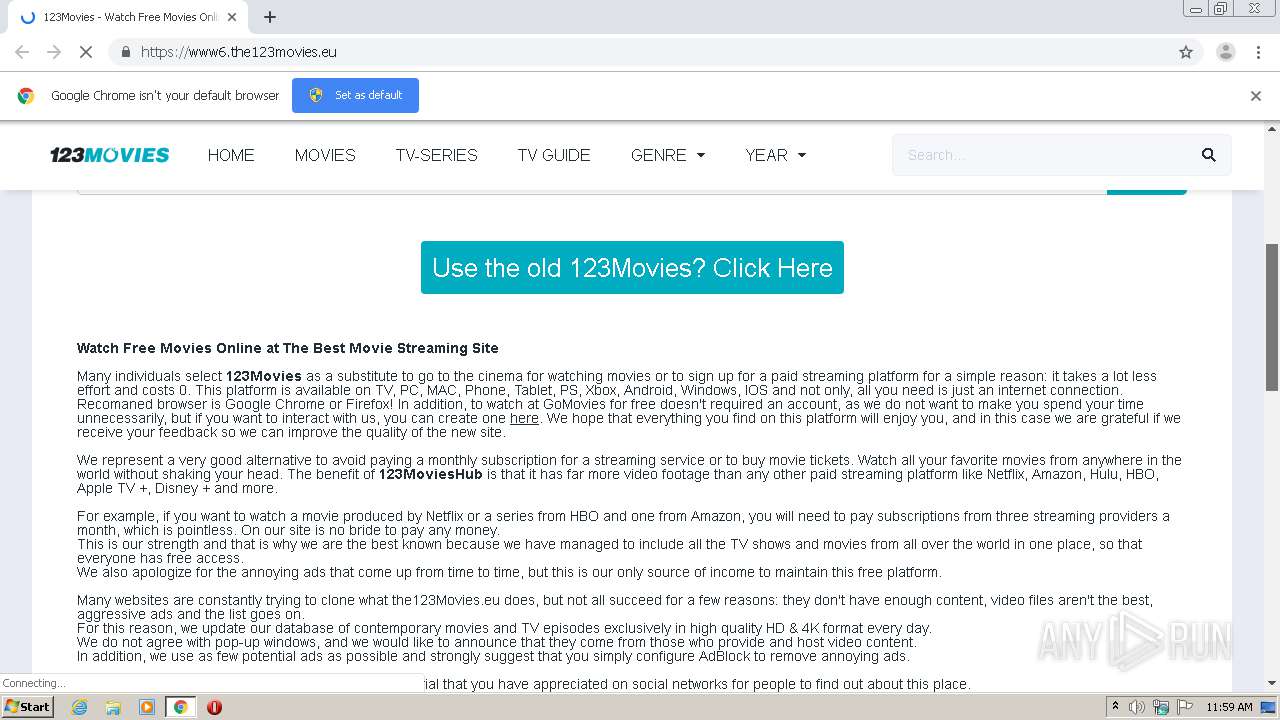Select the Chrome taskbar icon

click(x=180, y=707)
